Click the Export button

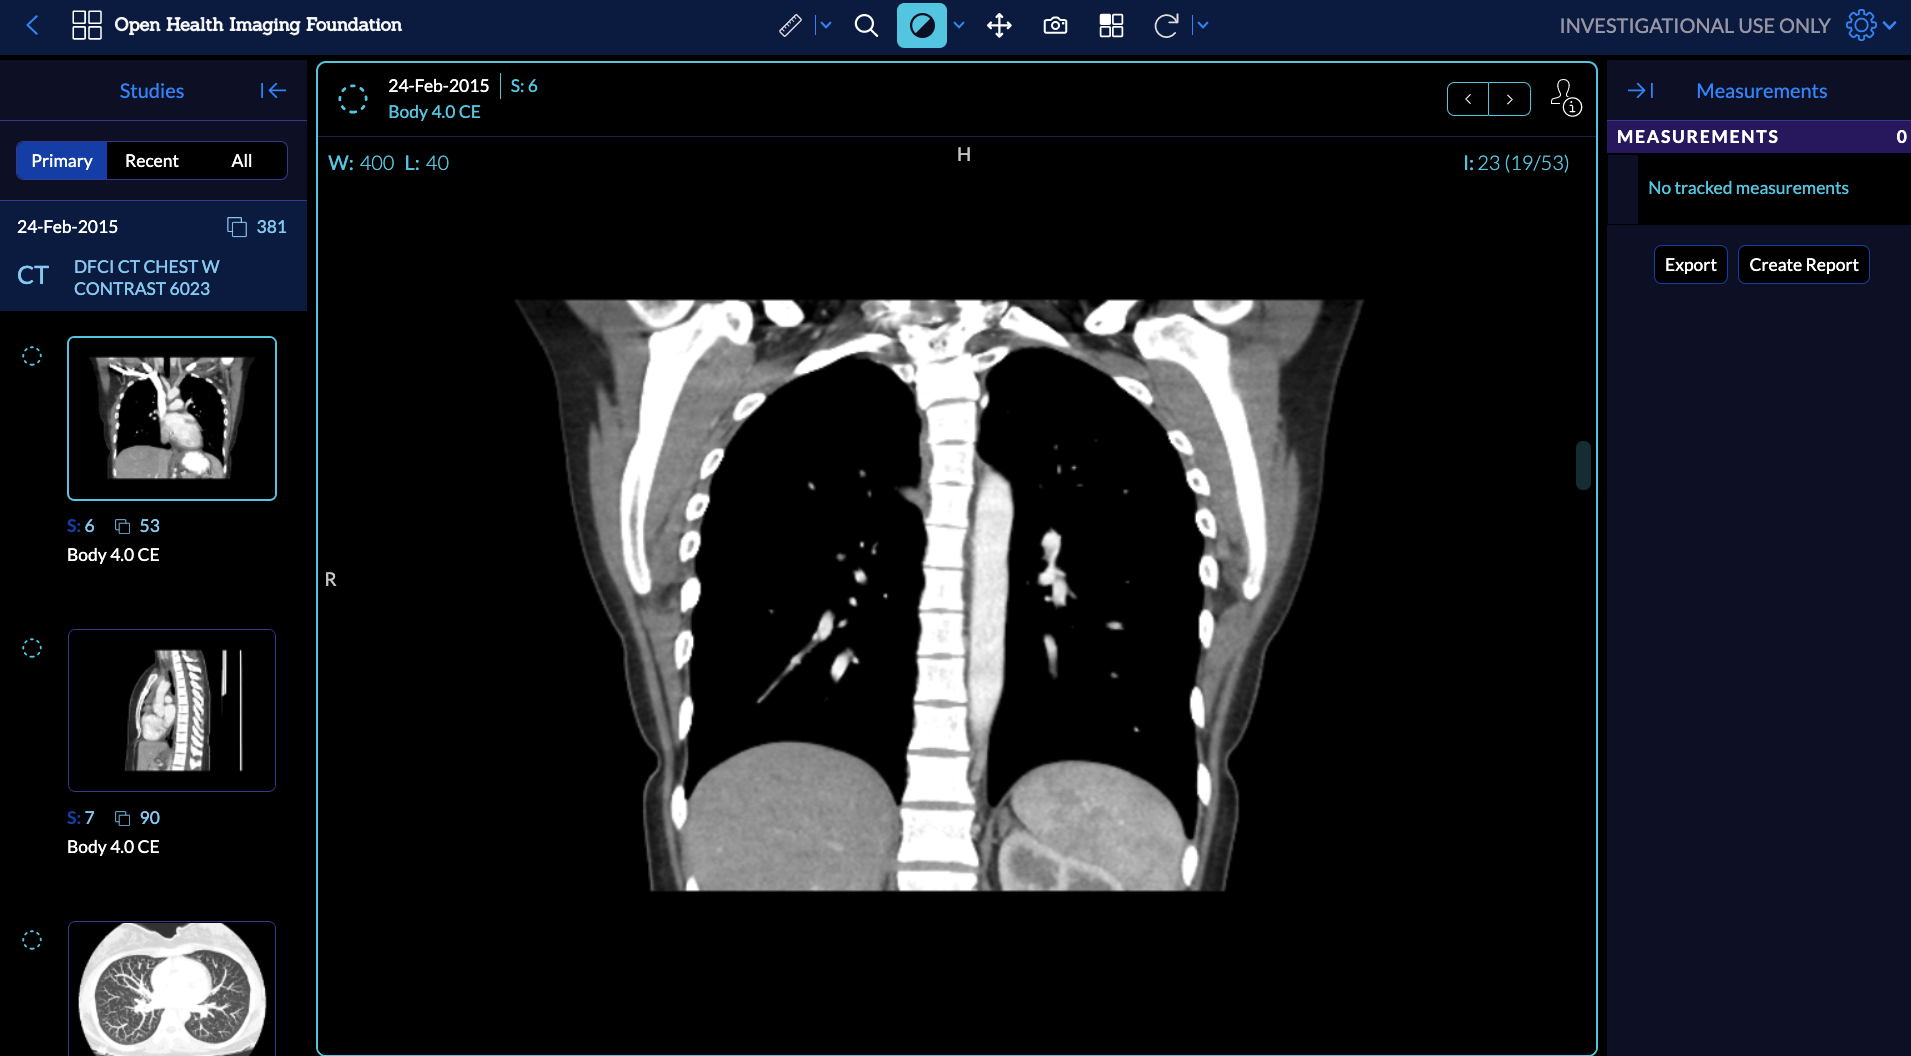tap(1690, 264)
